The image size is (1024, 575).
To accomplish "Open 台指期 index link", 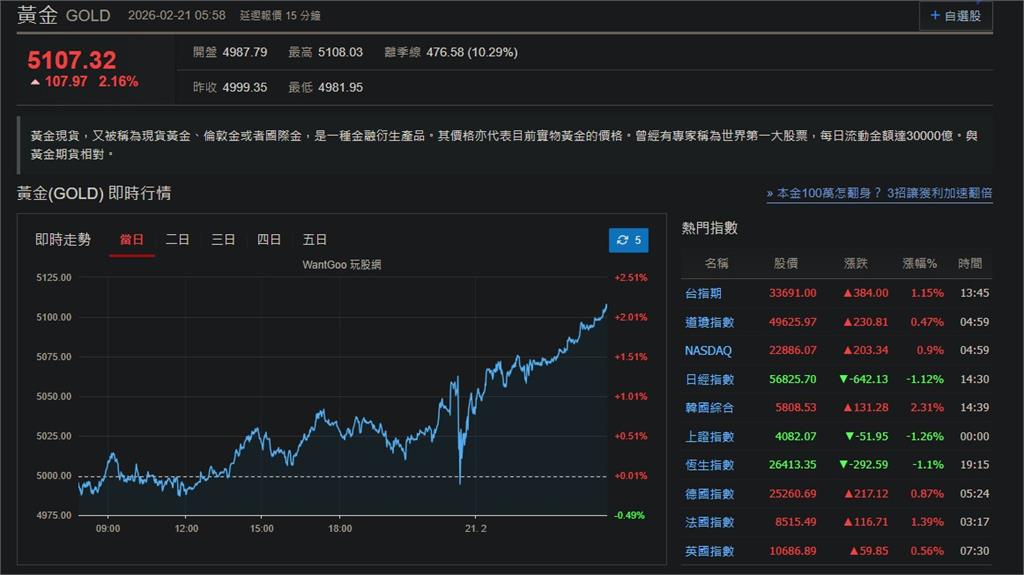I will click(x=703, y=293).
